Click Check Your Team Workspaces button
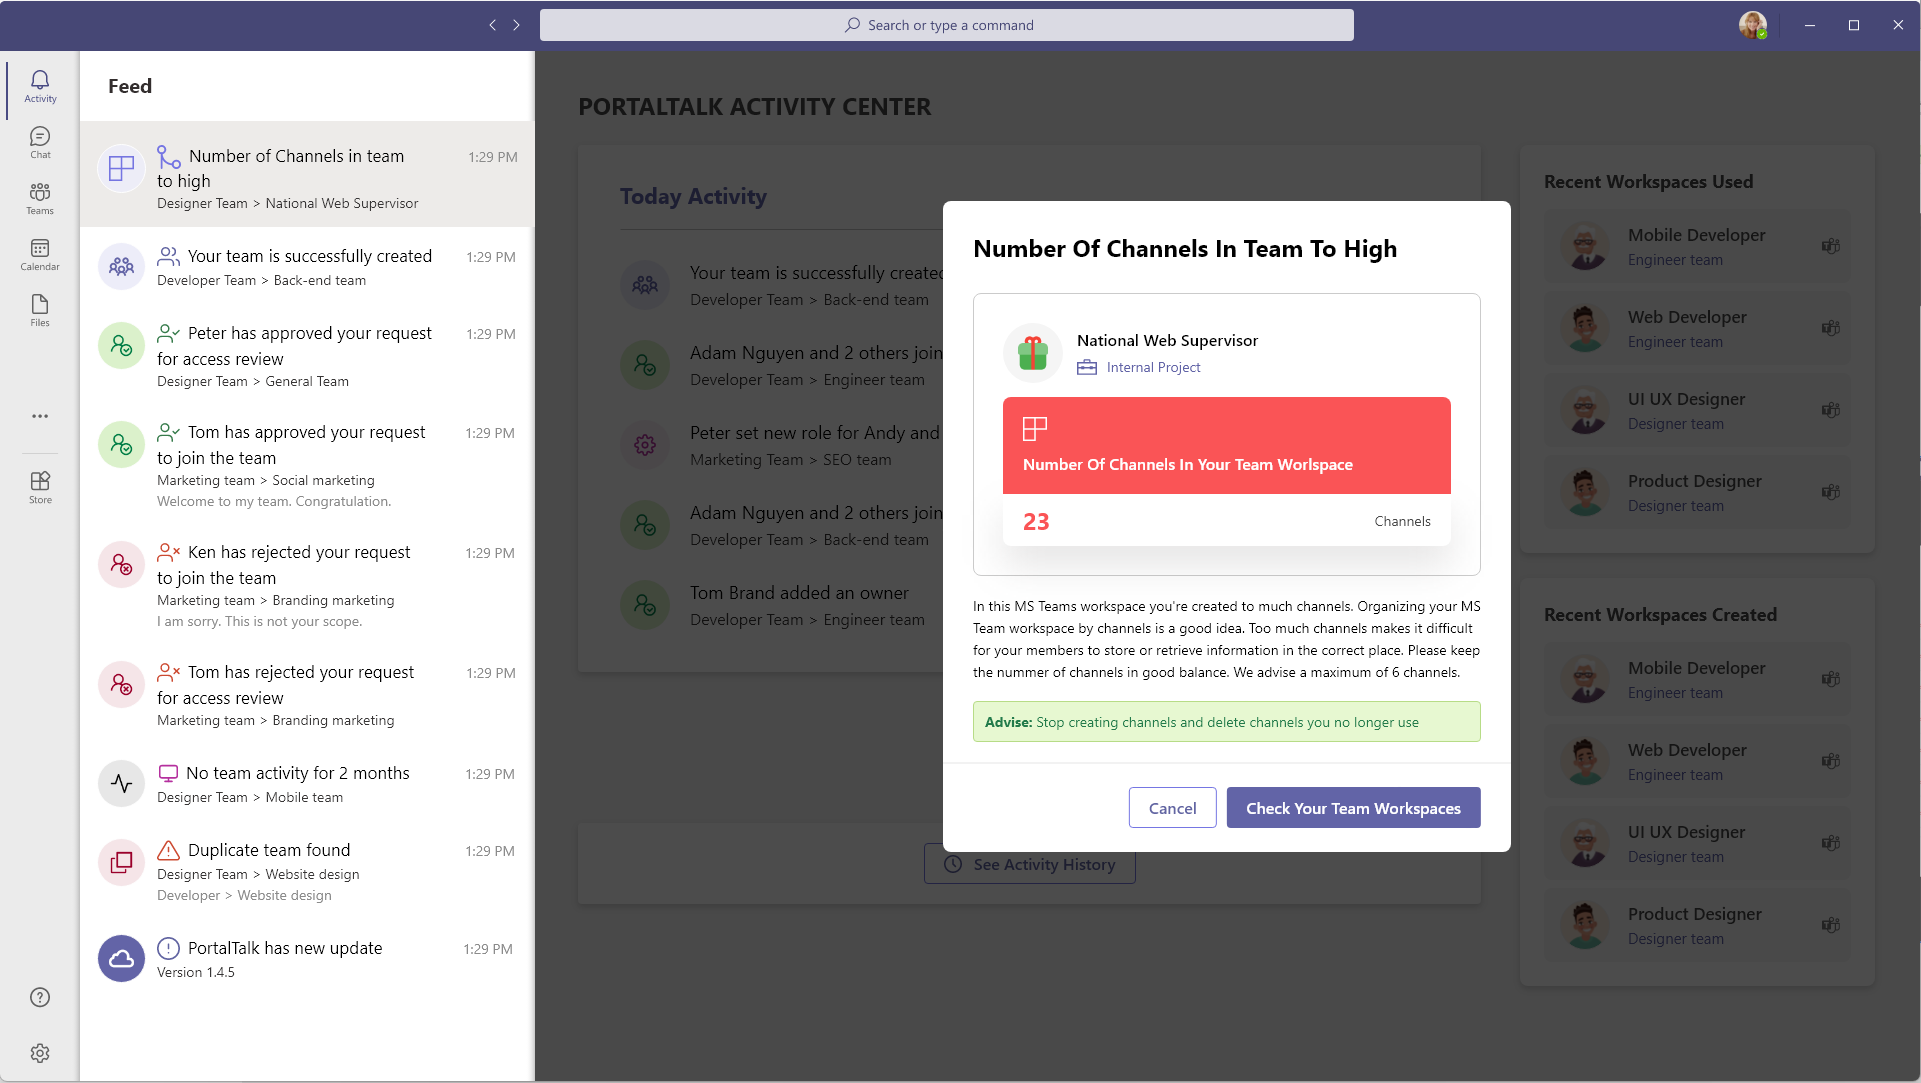Image resolution: width=1921 pixels, height=1083 pixels. click(1353, 808)
